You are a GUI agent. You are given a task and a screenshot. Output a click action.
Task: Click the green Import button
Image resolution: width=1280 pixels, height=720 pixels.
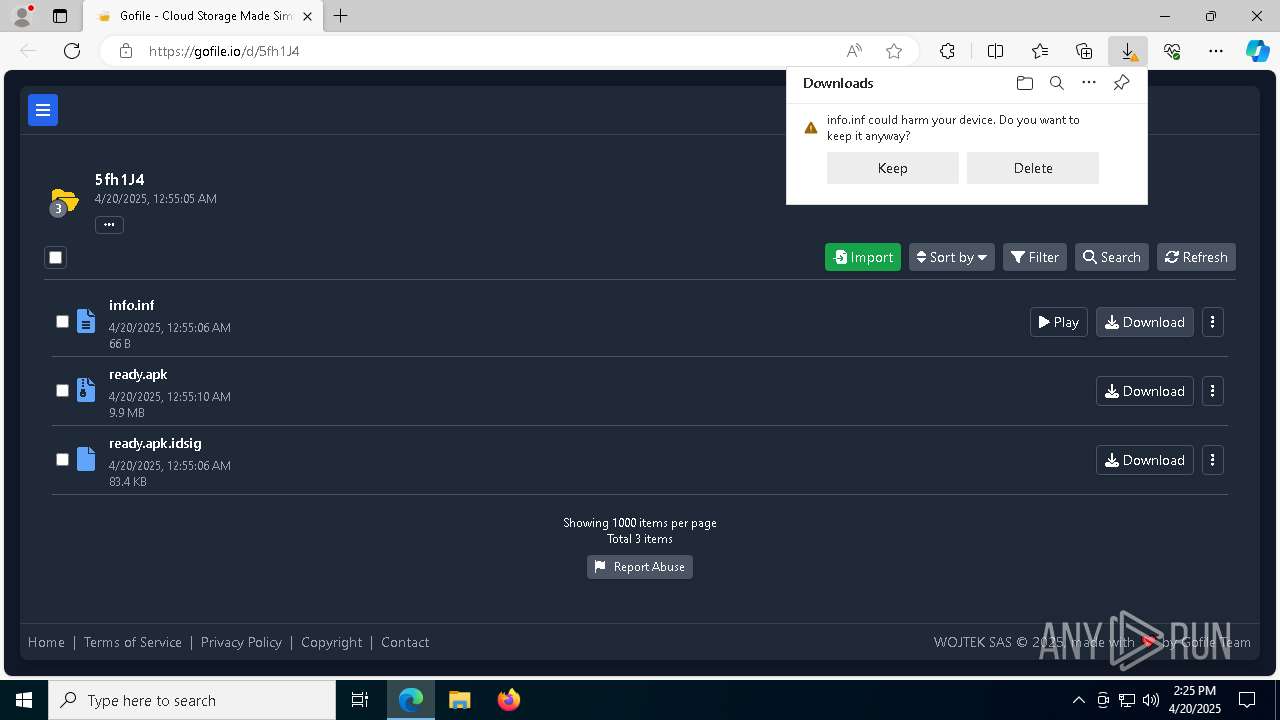[863, 257]
